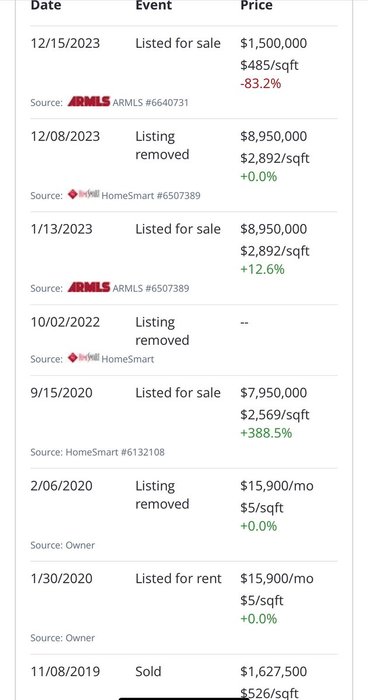Click the Event column header

(x=154, y=5)
